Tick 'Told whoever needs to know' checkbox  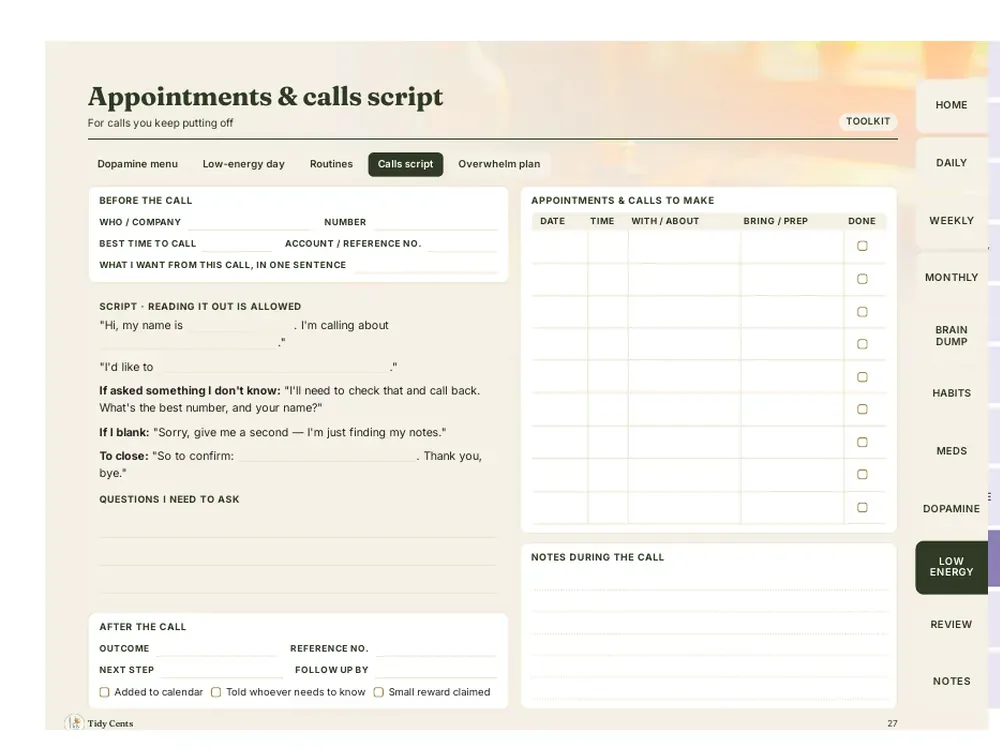[x=216, y=692]
